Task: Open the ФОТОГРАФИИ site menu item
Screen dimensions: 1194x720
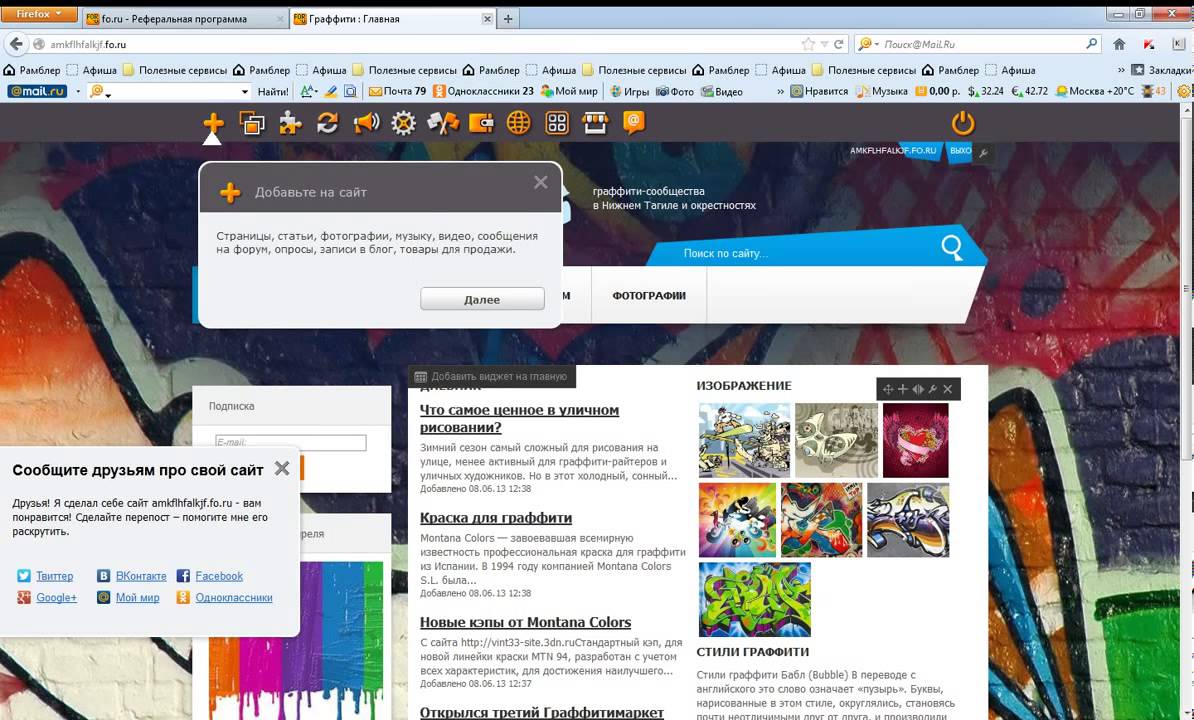Action: [x=649, y=295]
